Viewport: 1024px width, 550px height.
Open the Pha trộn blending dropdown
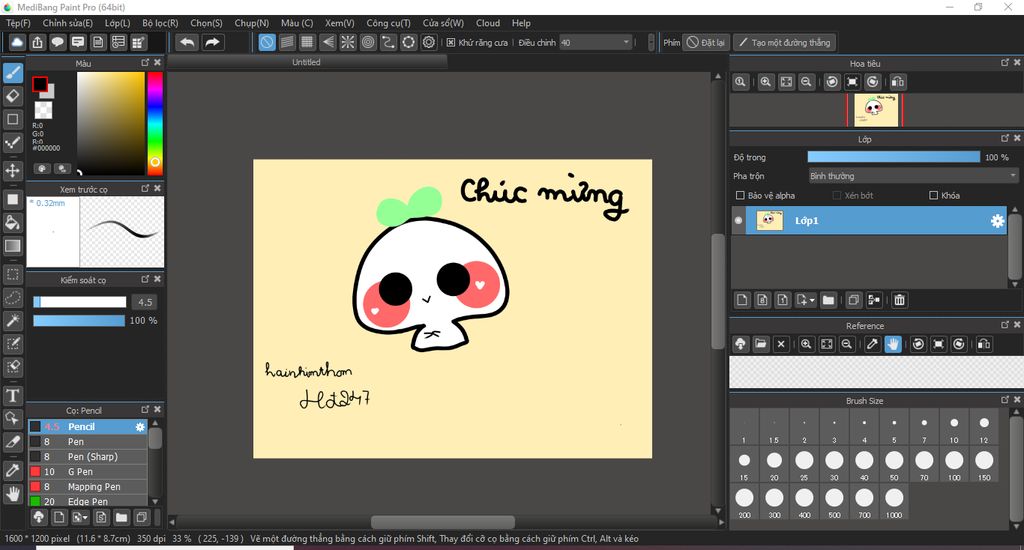tap(913, 176)
